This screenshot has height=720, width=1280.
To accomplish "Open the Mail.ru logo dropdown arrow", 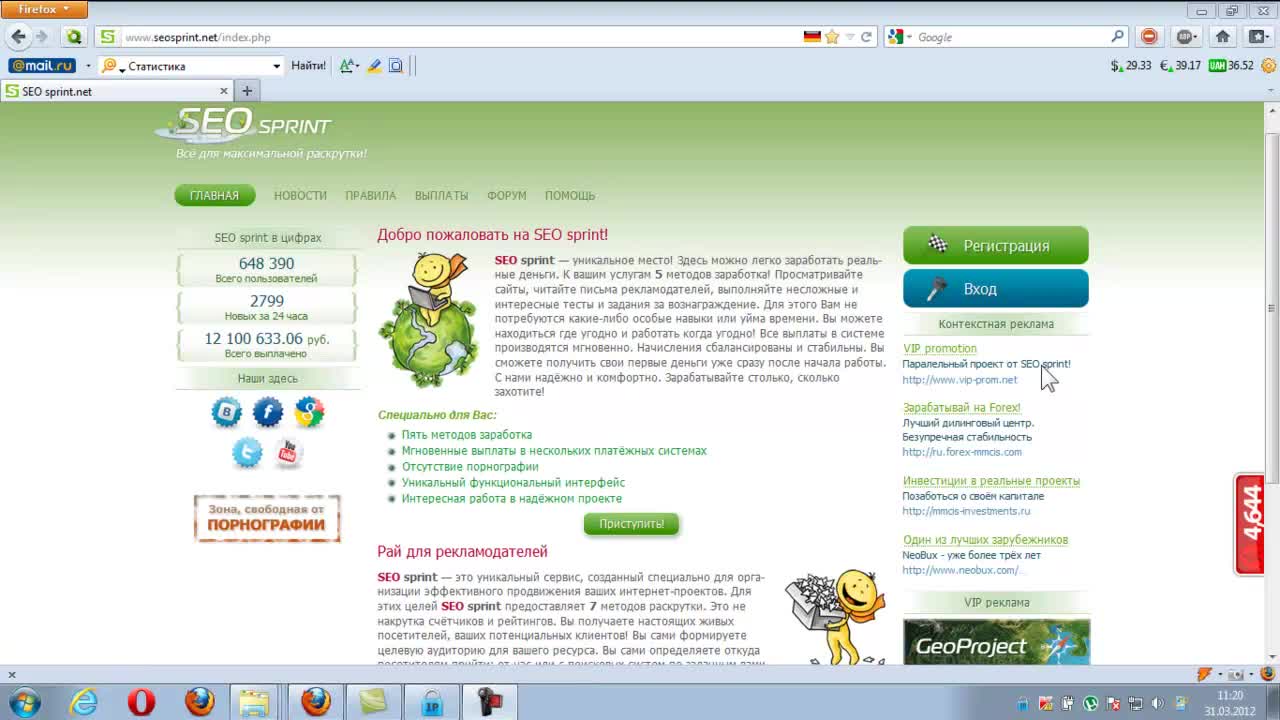I will (88, 66).
